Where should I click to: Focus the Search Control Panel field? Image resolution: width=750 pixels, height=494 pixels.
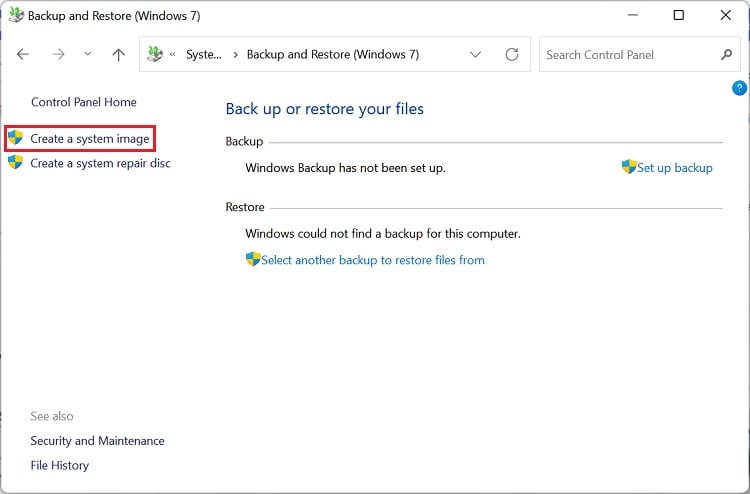628,55
